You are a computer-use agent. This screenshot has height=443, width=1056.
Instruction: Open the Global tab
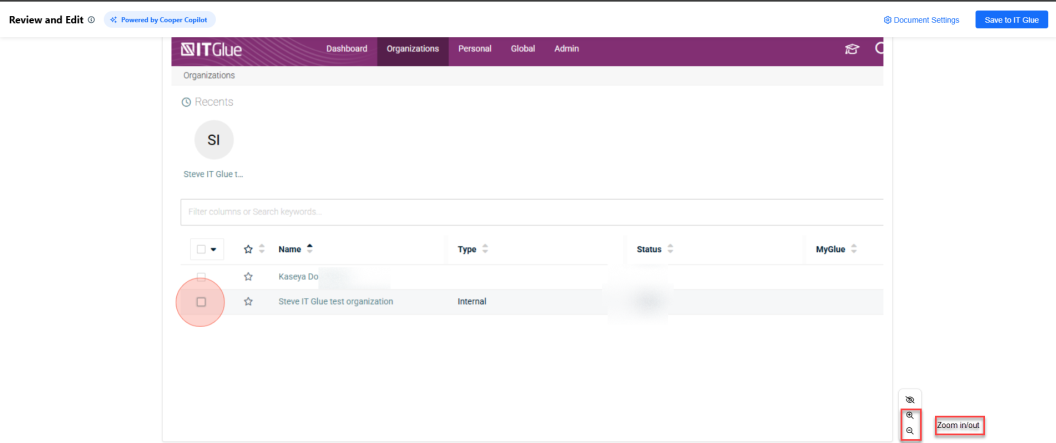pyautogui.click(x=523, y=48)
